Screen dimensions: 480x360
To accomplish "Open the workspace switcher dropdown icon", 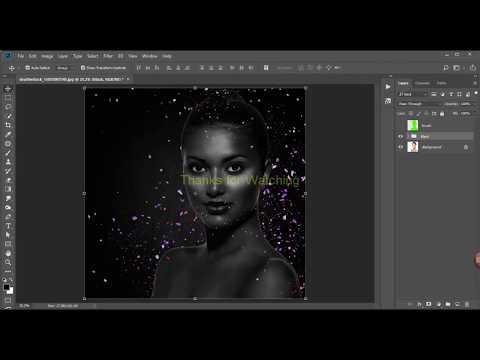I will (x=457, y=68).
